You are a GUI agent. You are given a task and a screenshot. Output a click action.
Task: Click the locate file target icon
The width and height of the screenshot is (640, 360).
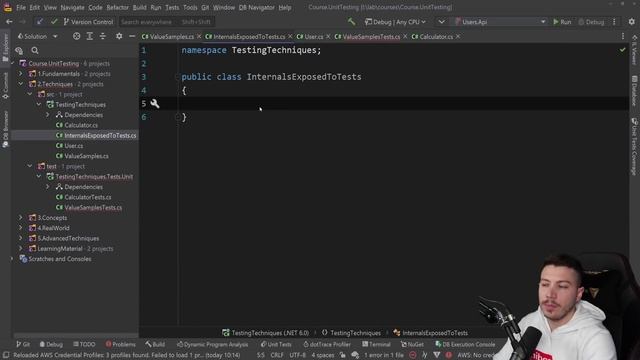[x=76, y=37]
